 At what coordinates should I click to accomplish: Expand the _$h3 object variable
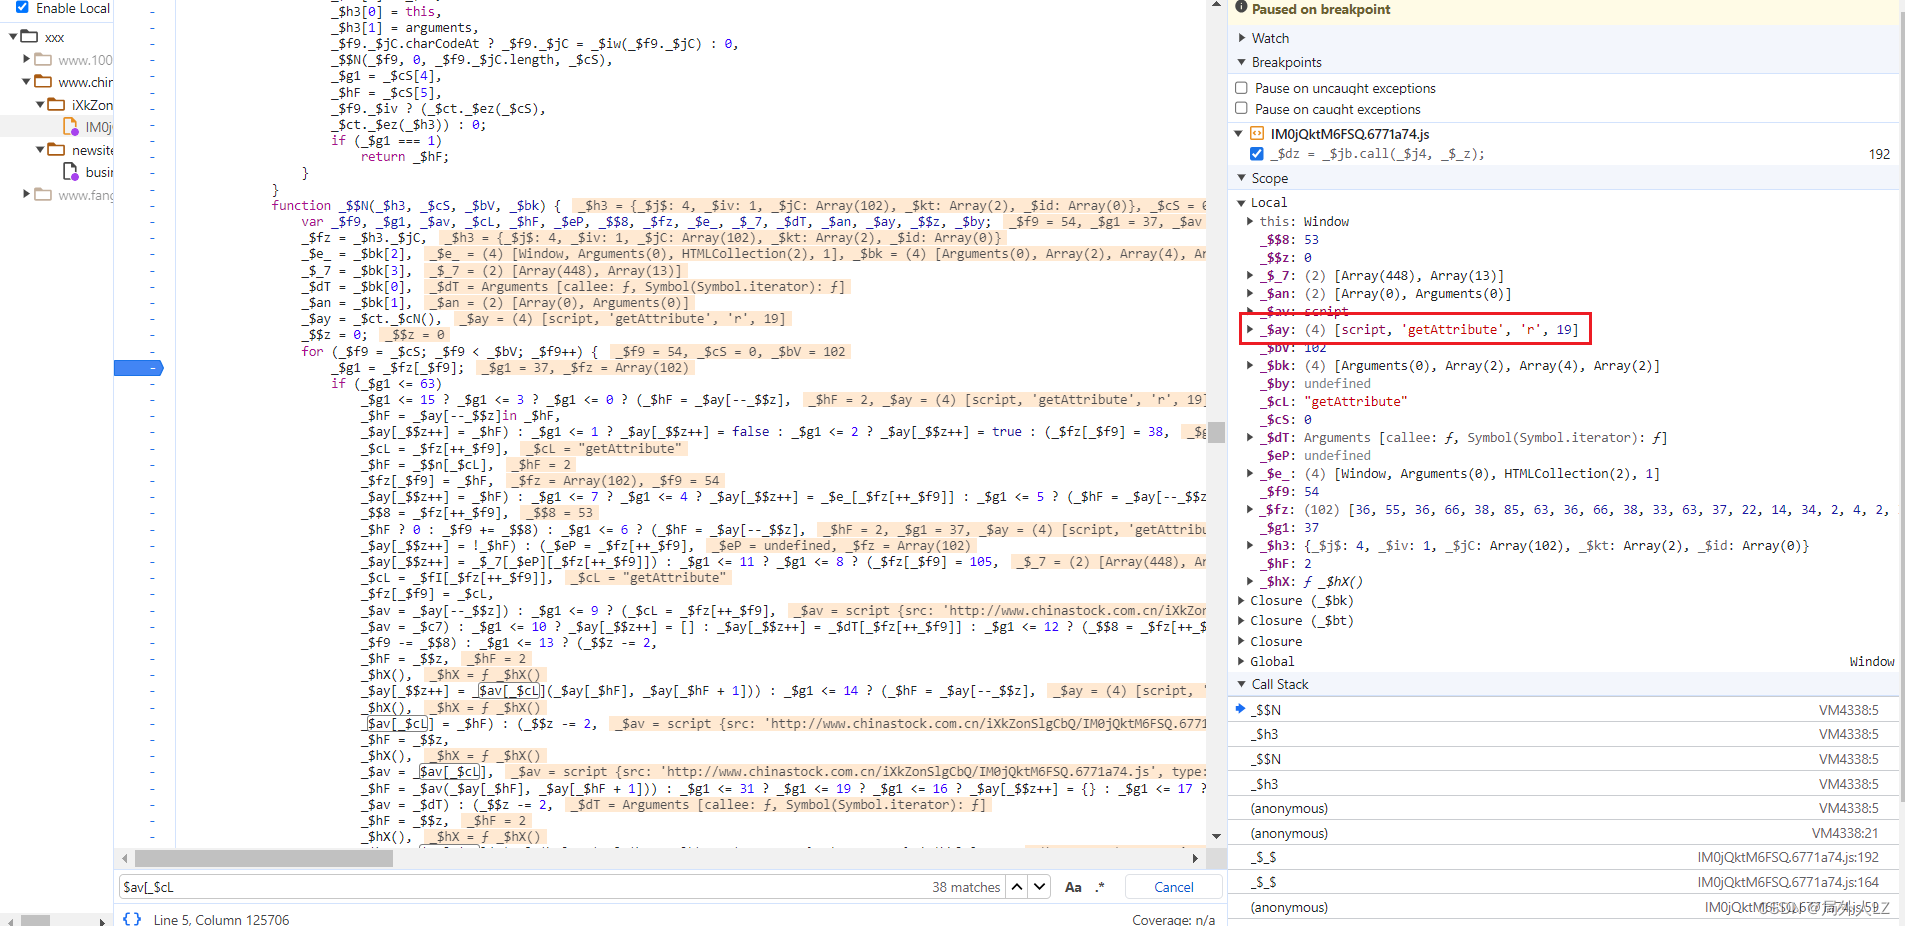coord(1250,545)
